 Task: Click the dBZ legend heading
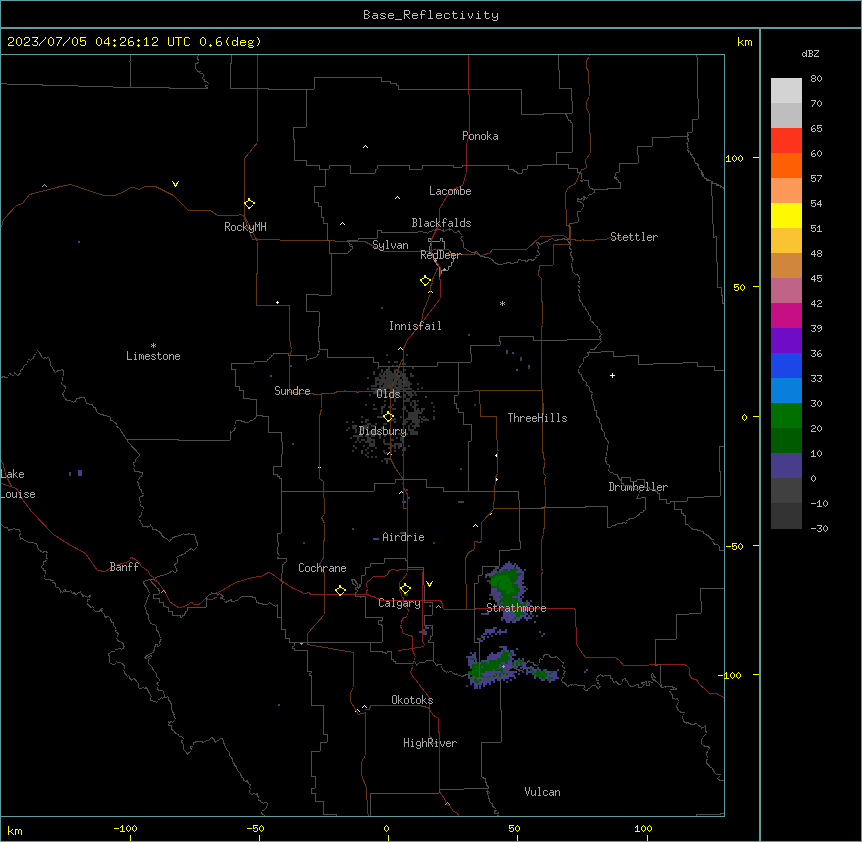810,53
